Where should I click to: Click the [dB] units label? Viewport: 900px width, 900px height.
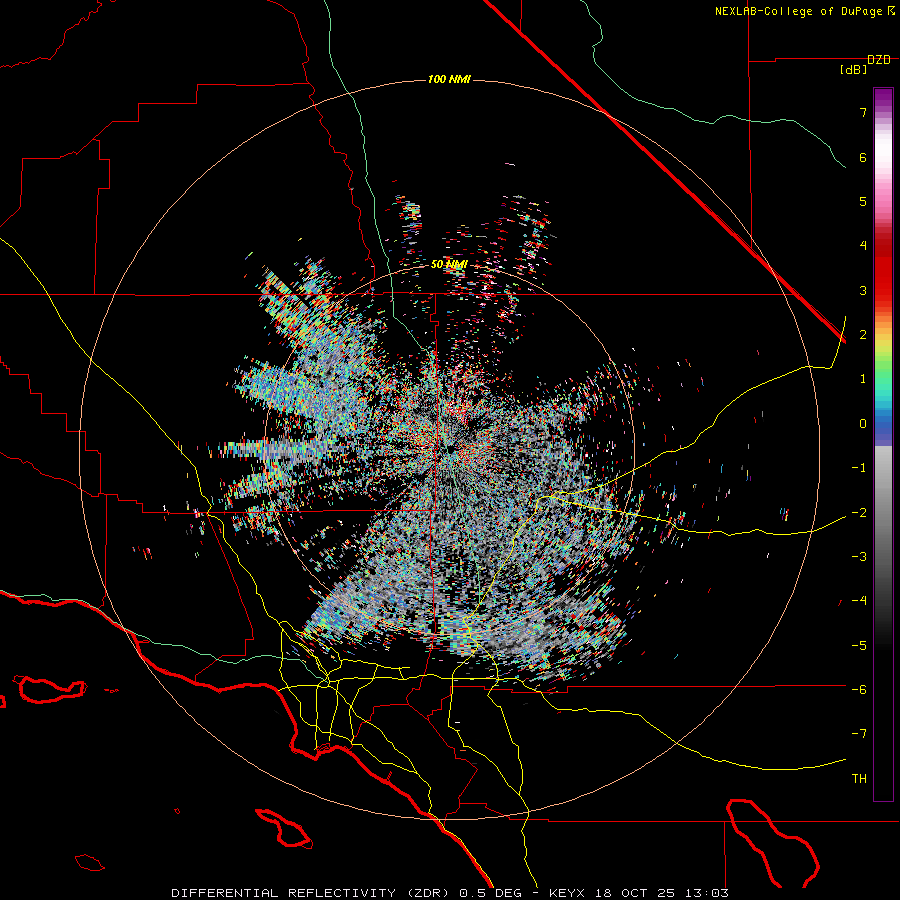coord(853,70)
